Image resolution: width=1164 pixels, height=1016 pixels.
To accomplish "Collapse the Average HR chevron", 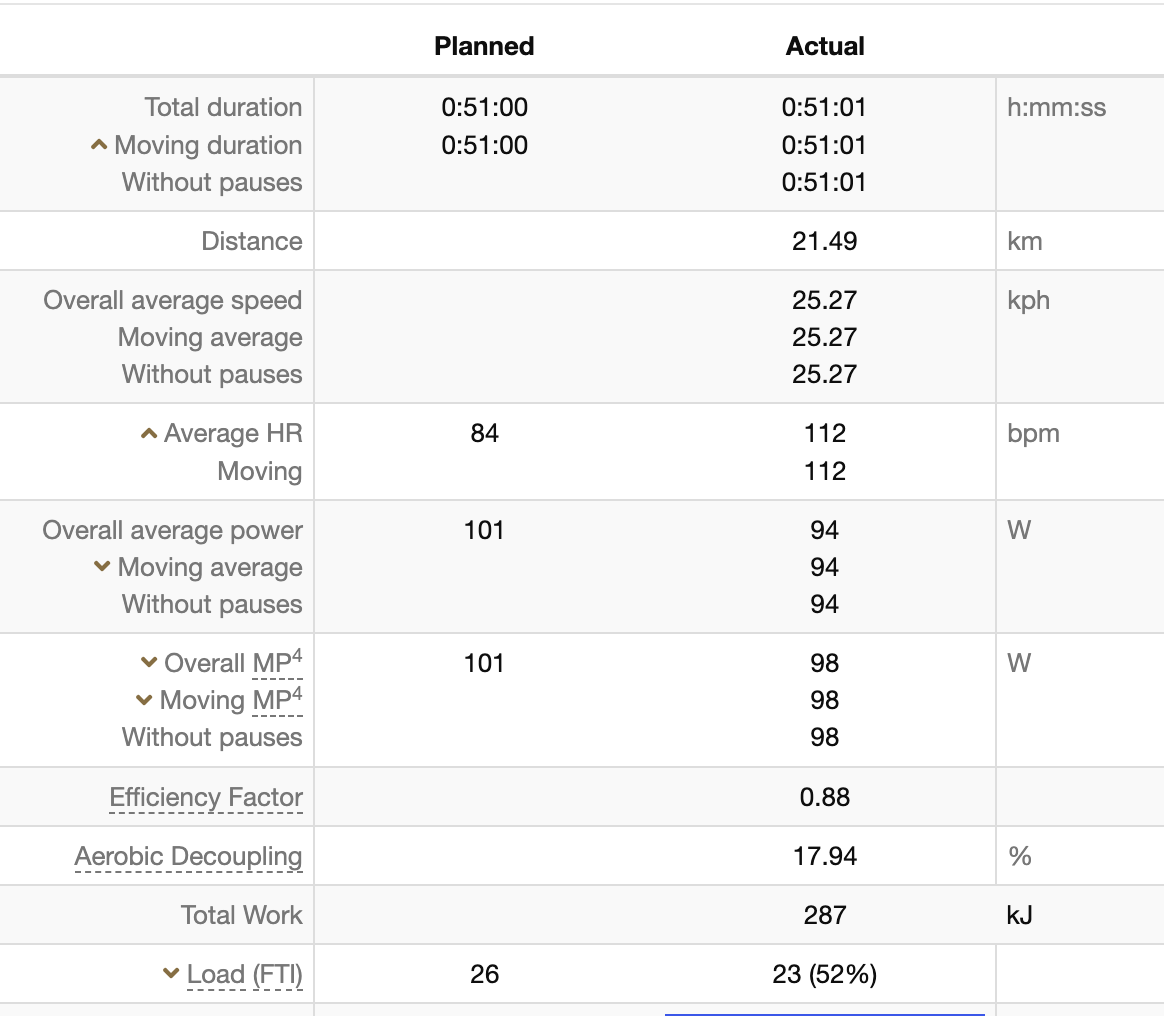I will 148,433.
